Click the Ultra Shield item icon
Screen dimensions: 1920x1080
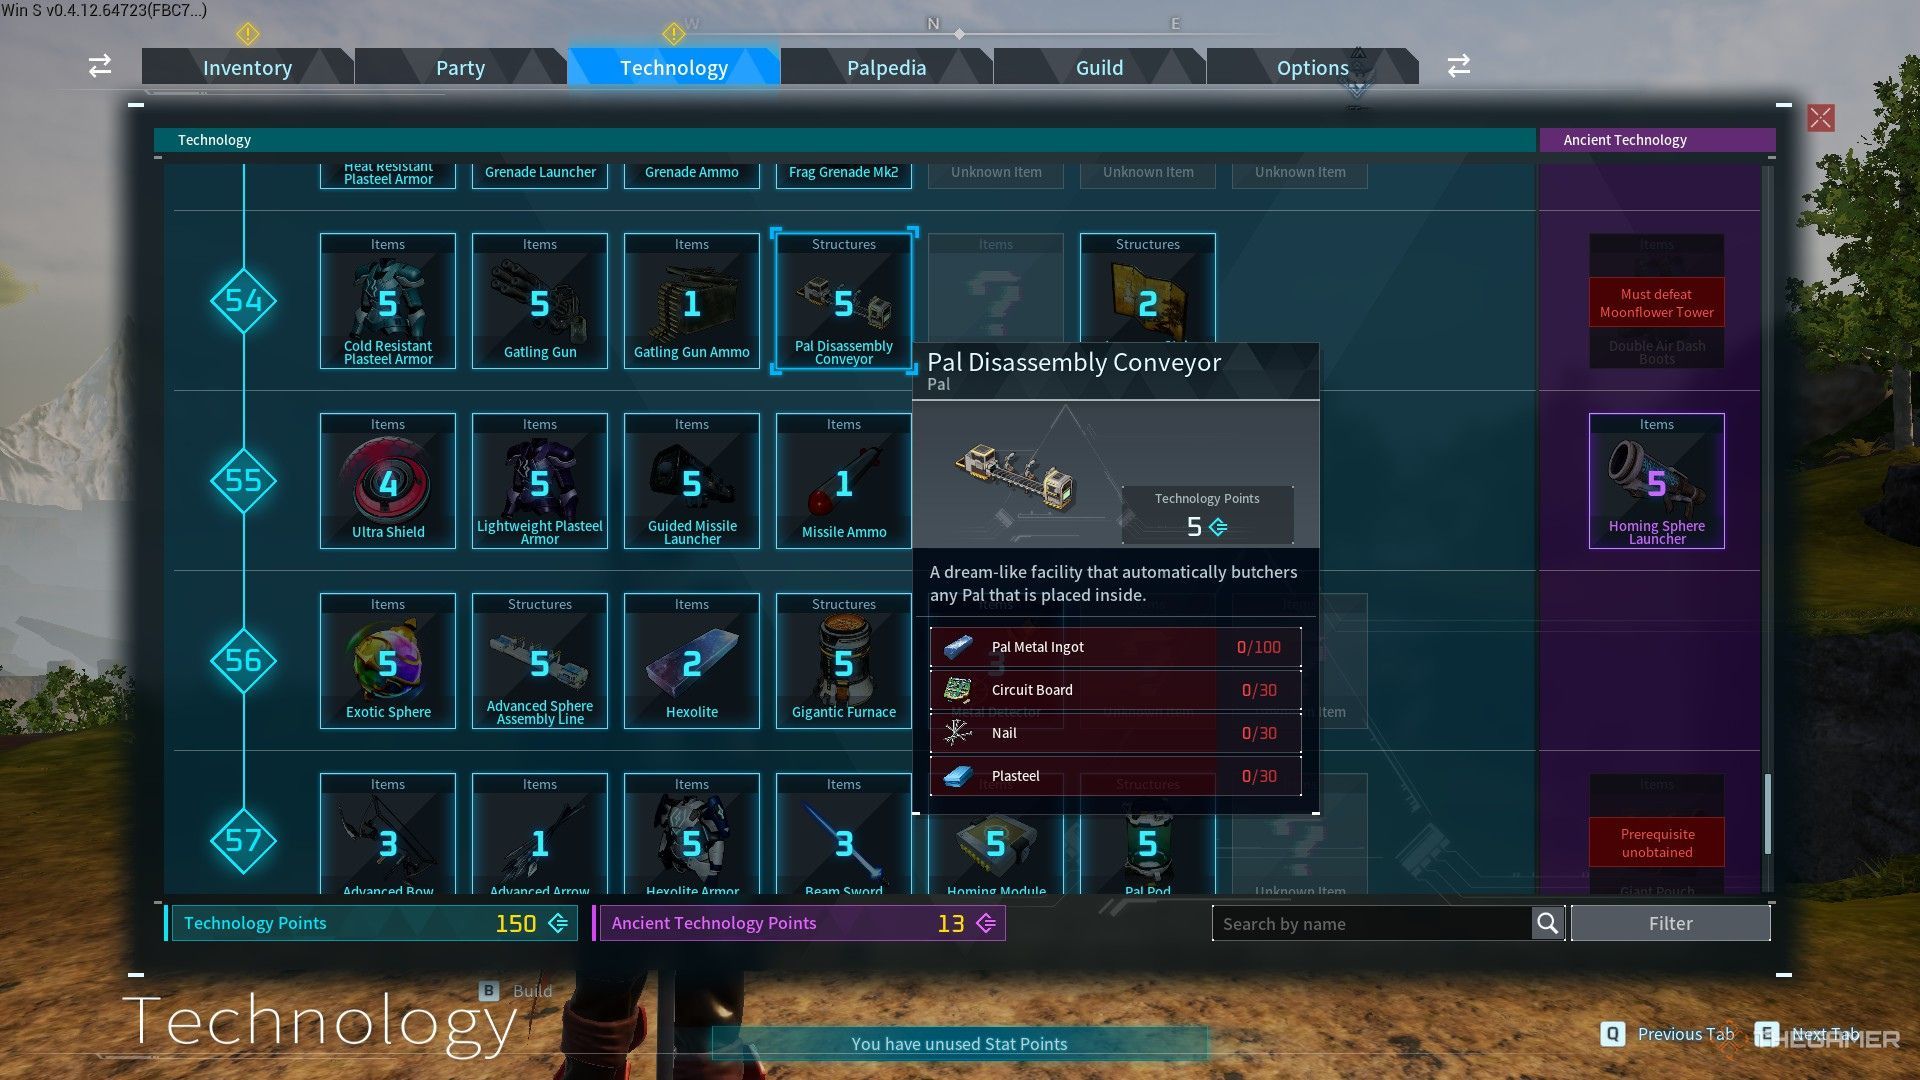click(x=388, y=481)
